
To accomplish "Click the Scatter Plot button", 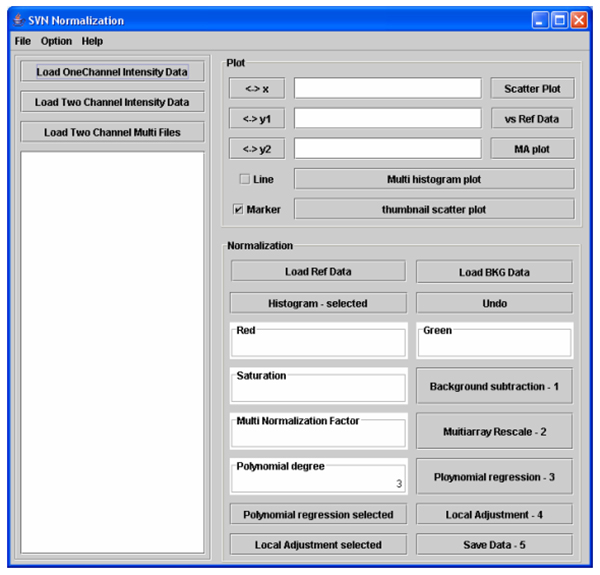I will click(x=532, y=89).
